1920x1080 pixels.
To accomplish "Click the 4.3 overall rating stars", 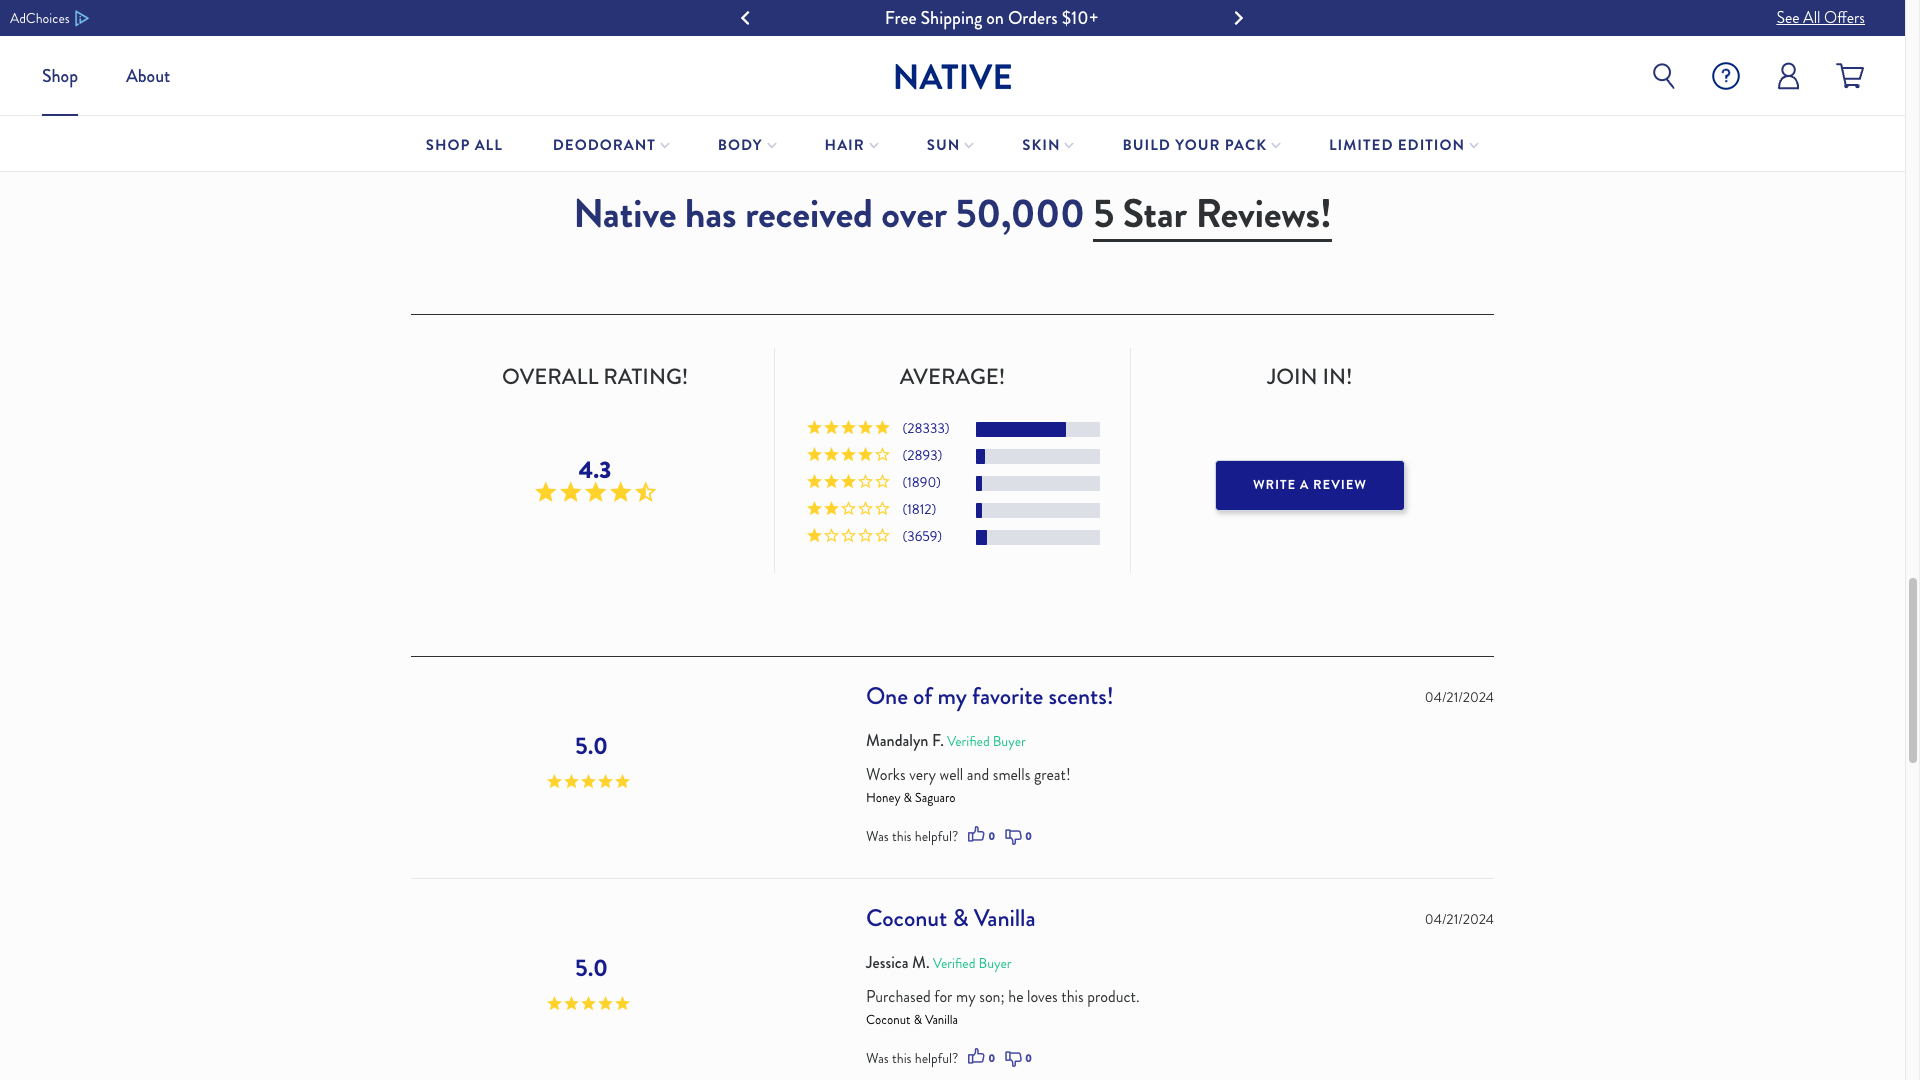I will (595, 492).
